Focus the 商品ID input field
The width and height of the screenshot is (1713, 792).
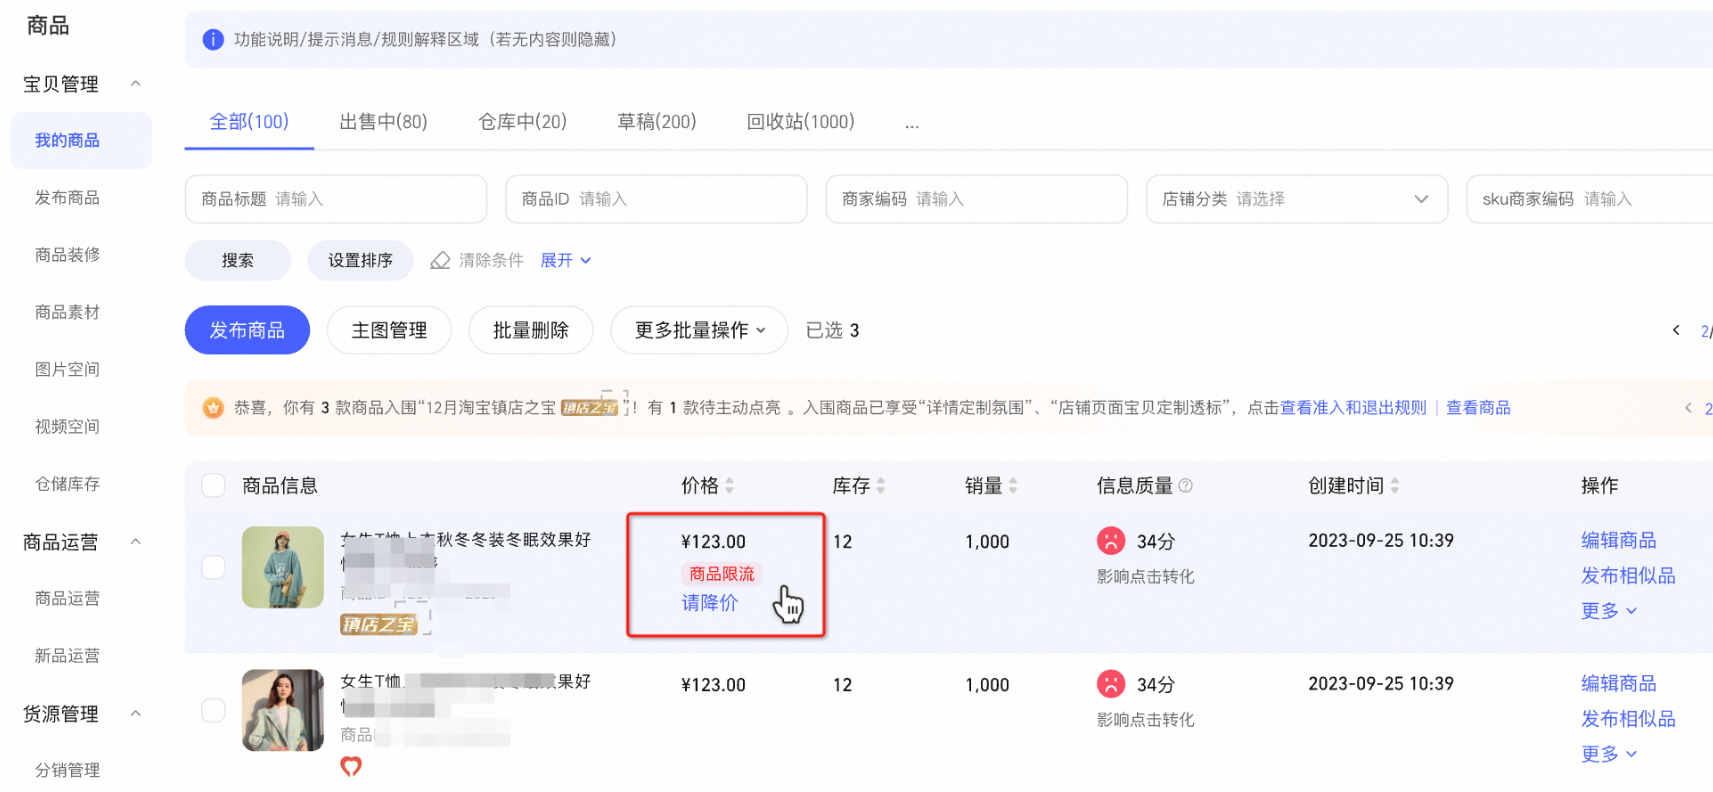[656, 199]
